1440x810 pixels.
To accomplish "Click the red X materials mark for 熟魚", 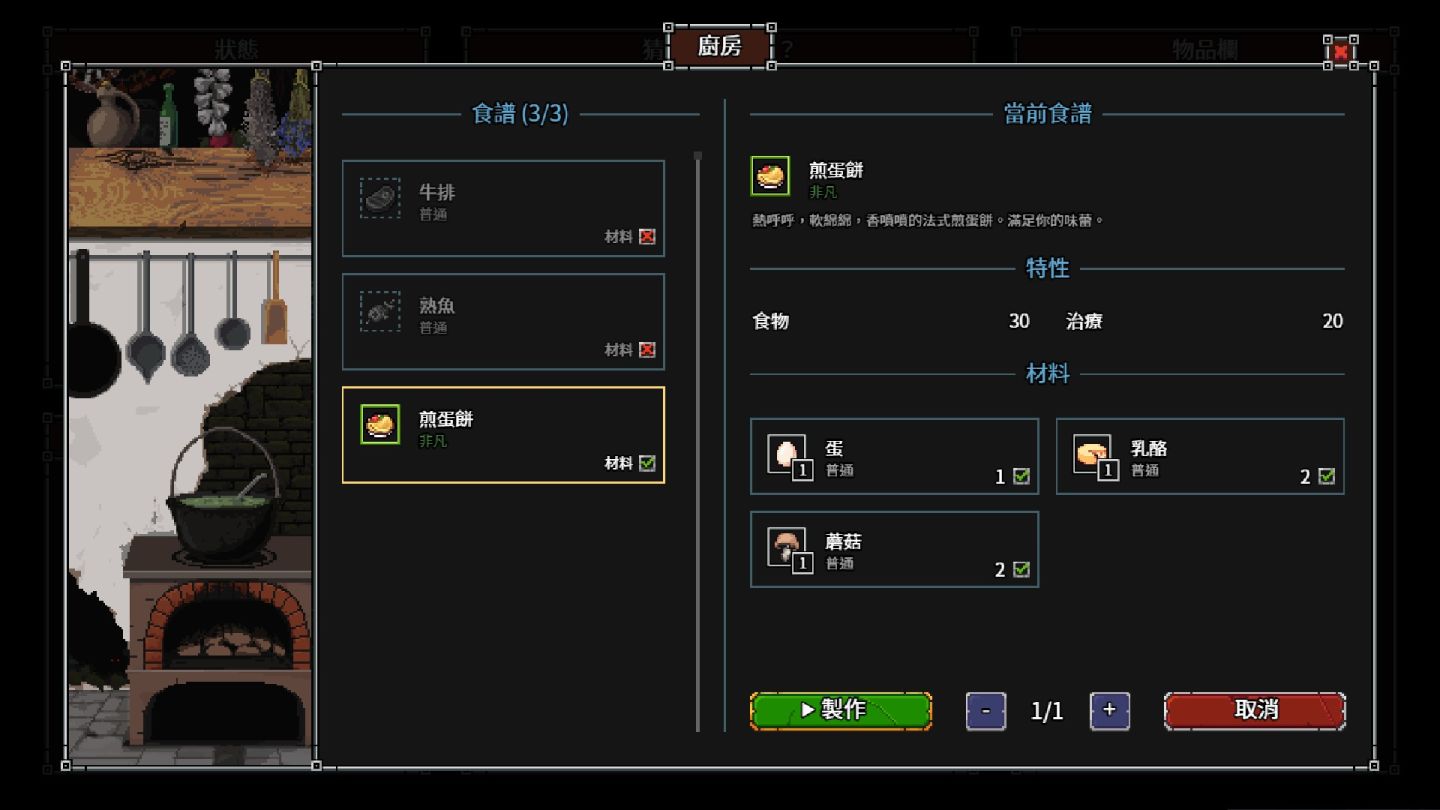I will pos(647,350).
